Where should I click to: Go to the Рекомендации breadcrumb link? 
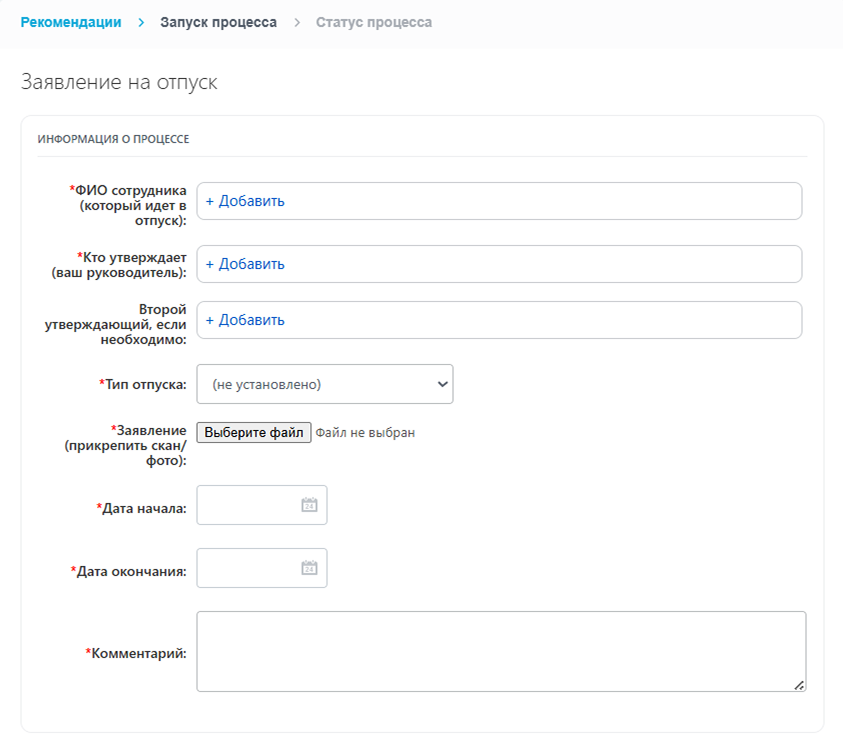pos(71,22)
